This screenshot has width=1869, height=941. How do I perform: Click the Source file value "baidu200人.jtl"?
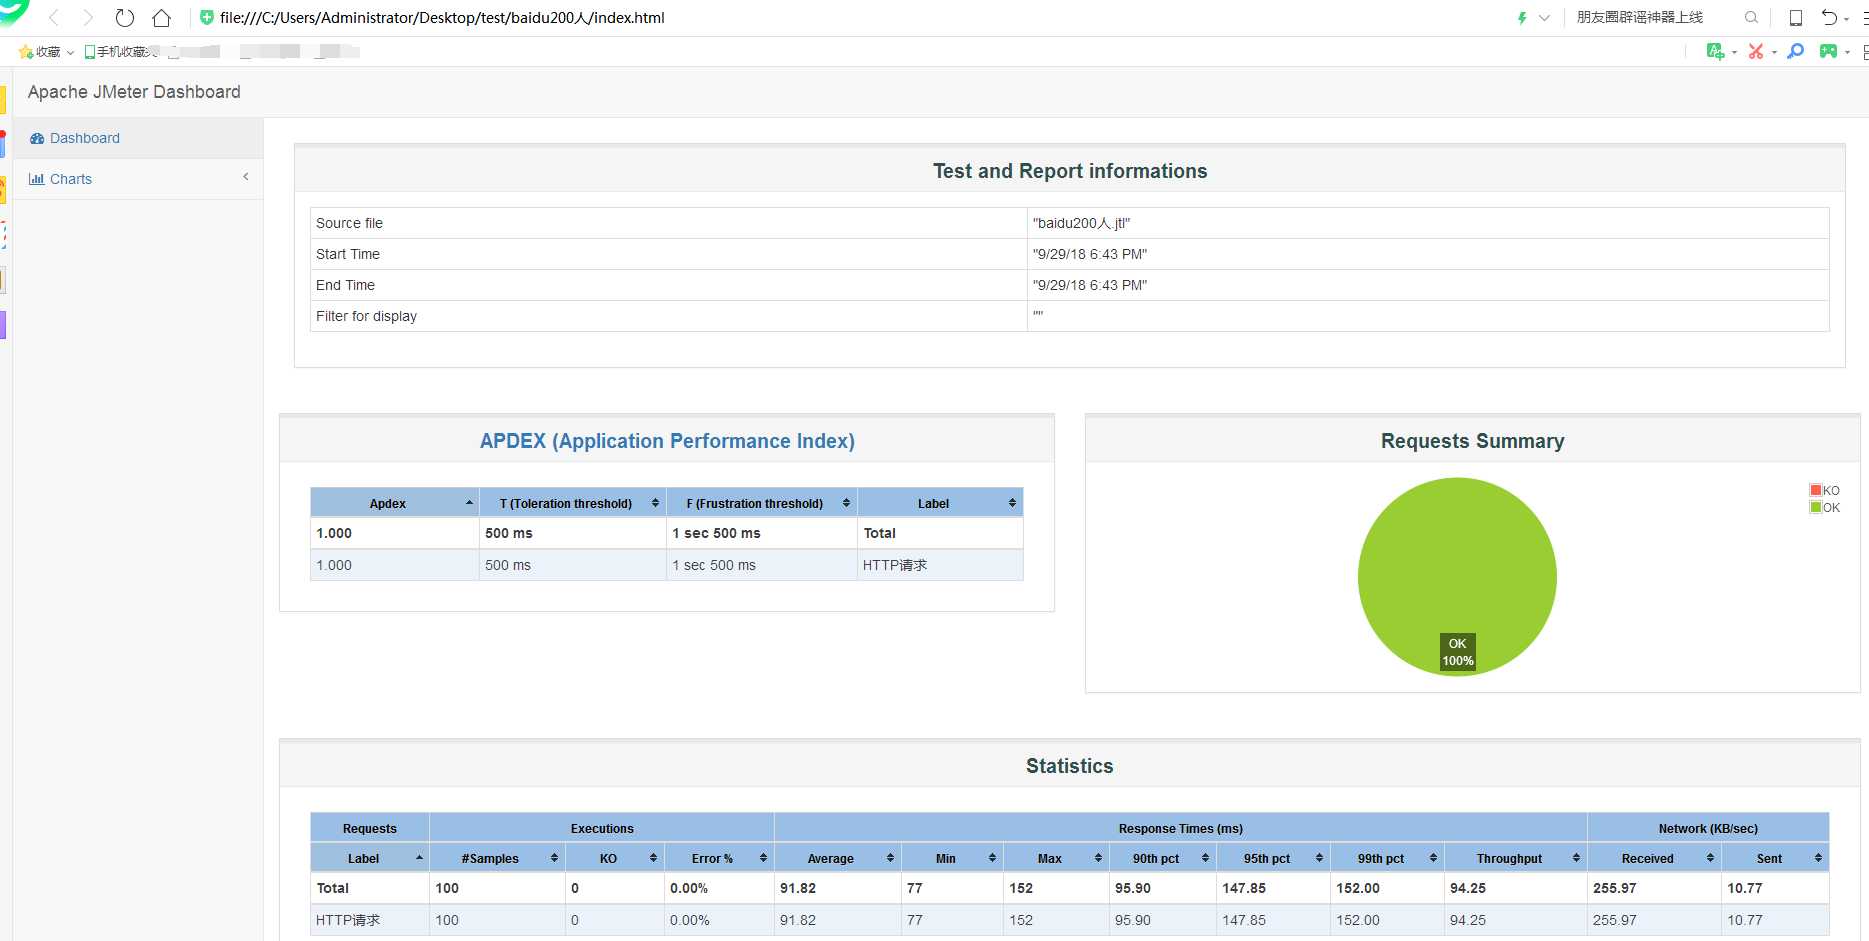(1081, 223)
